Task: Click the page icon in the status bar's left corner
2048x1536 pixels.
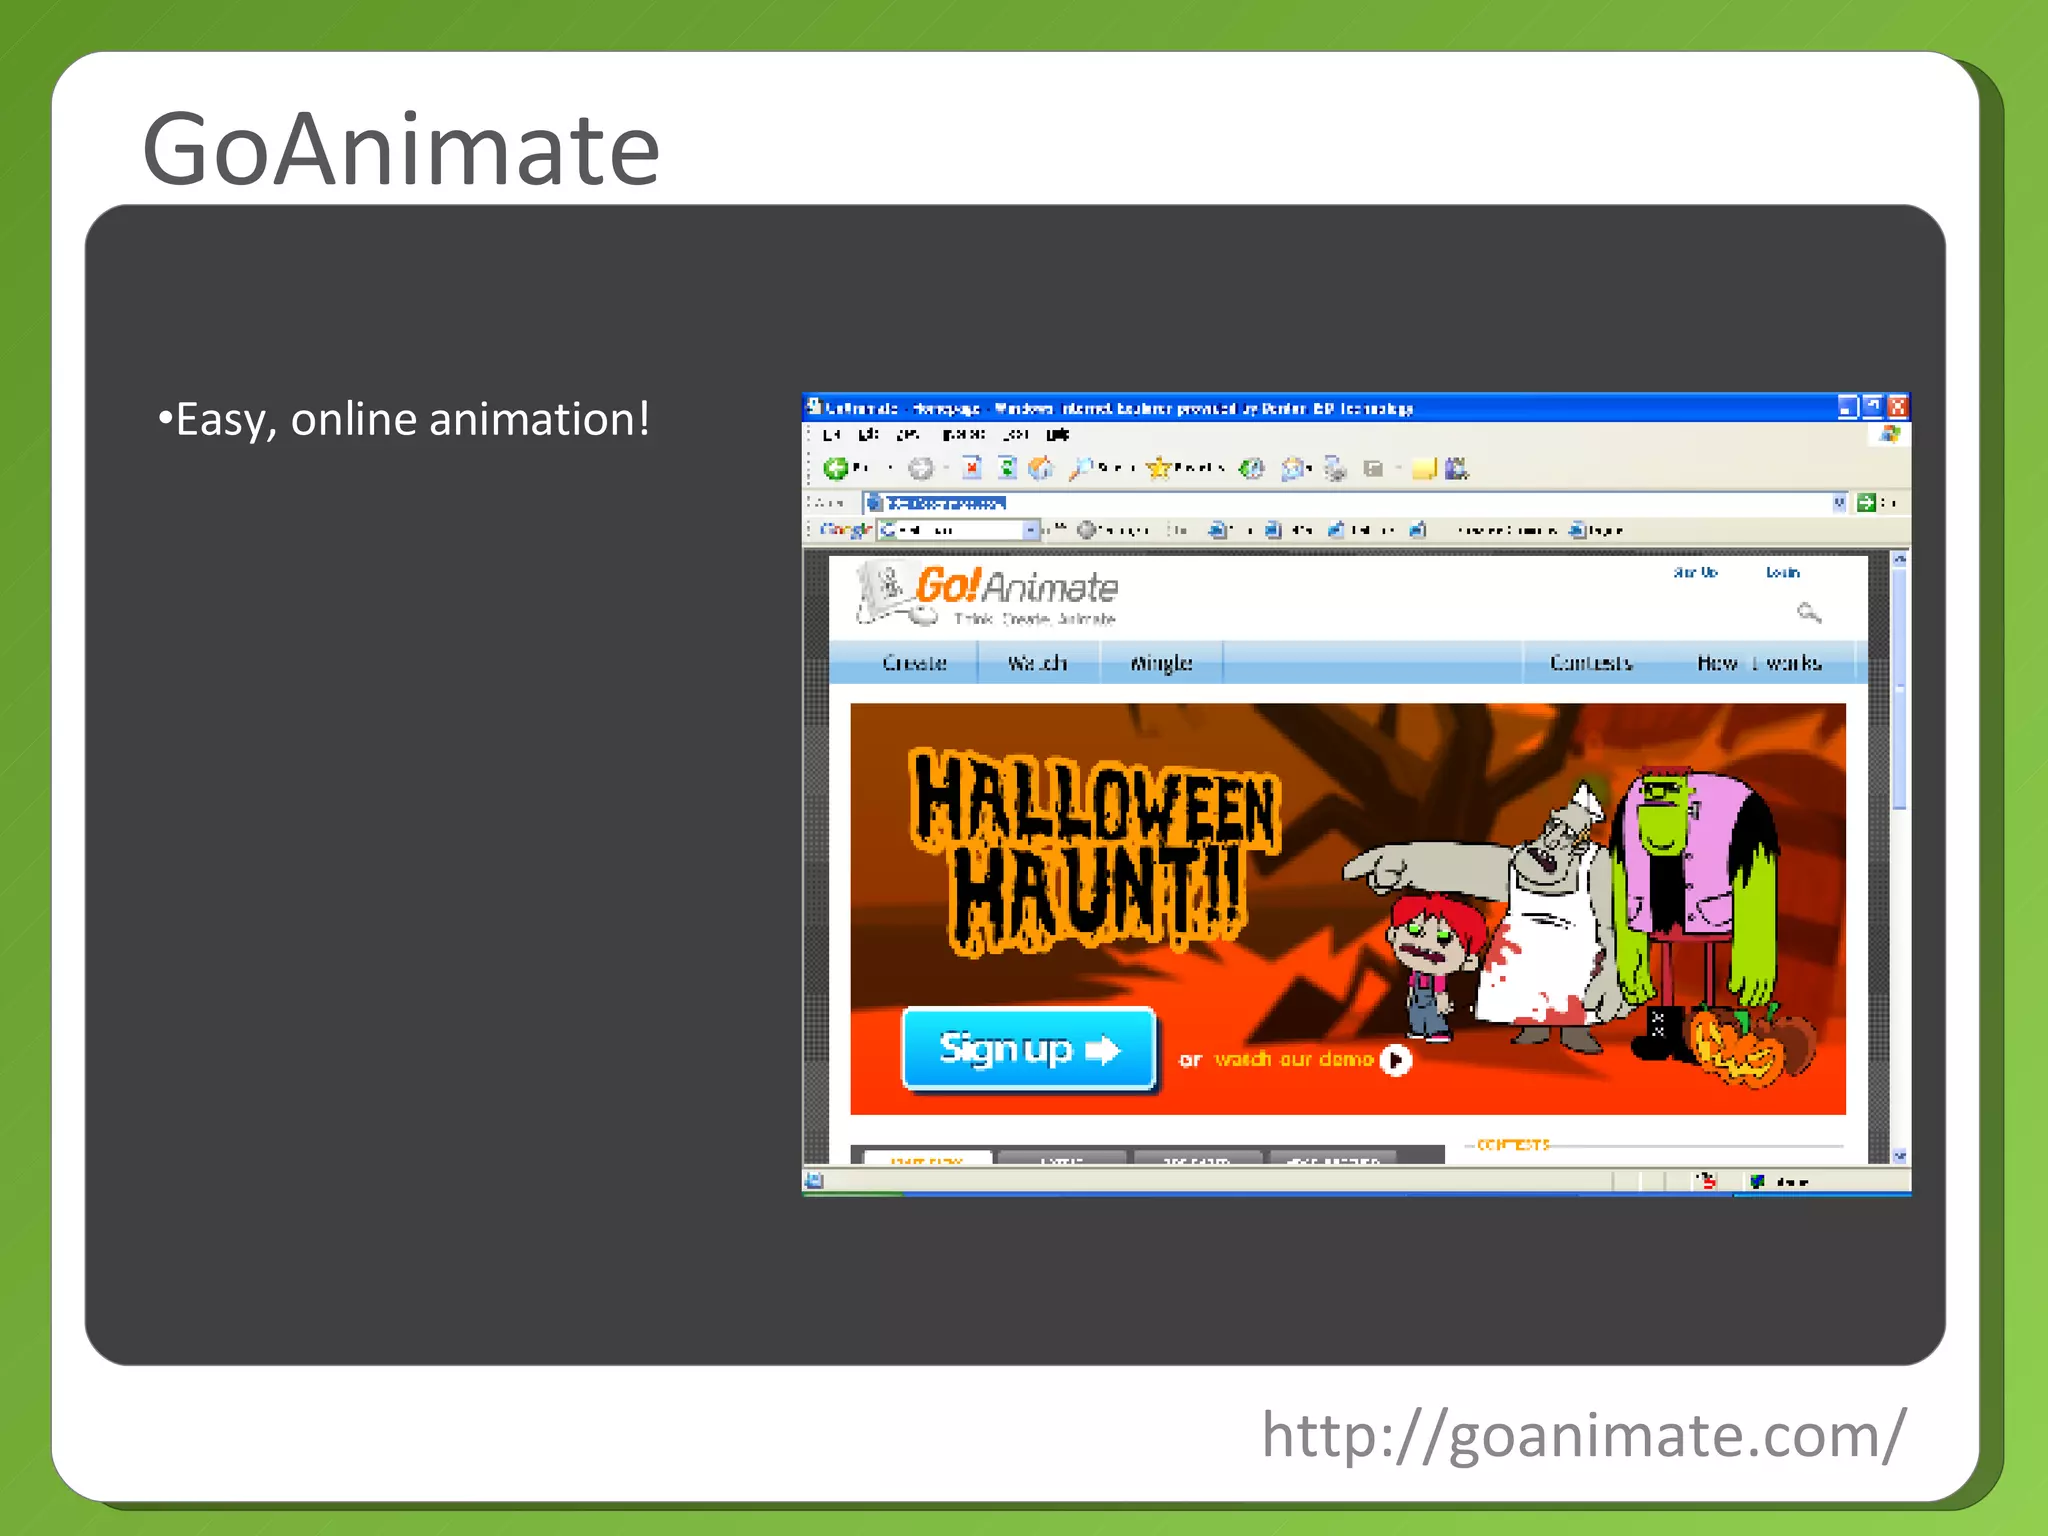Action: point(814,1181)
